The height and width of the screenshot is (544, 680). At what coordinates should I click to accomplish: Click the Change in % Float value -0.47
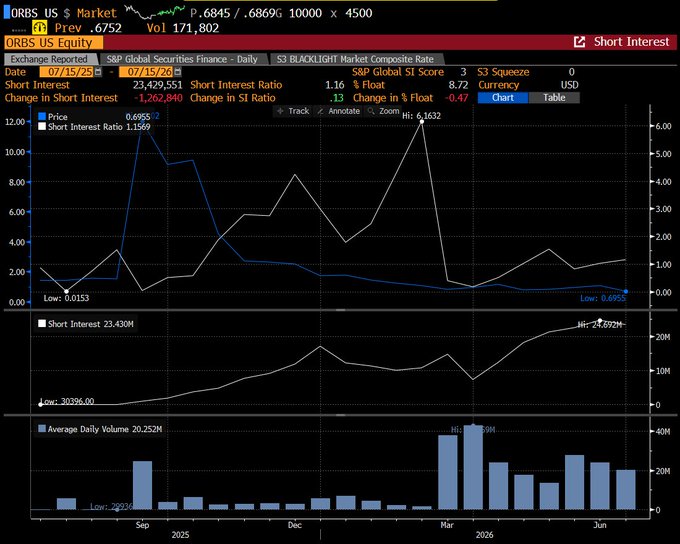point(457,98)
